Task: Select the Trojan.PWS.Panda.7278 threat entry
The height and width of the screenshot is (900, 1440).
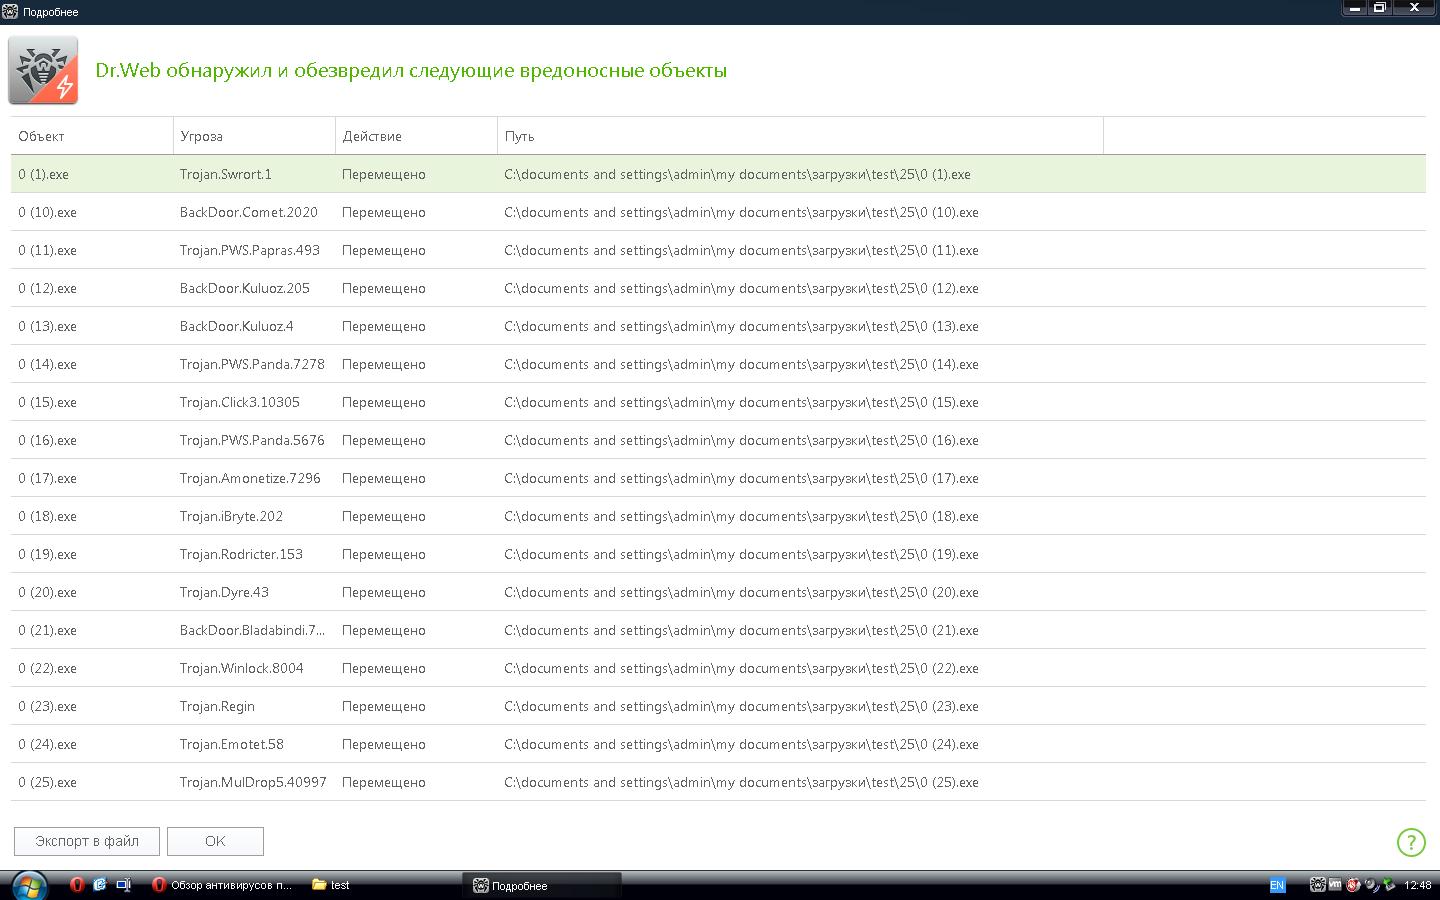Action: click(x=252, y=364)
